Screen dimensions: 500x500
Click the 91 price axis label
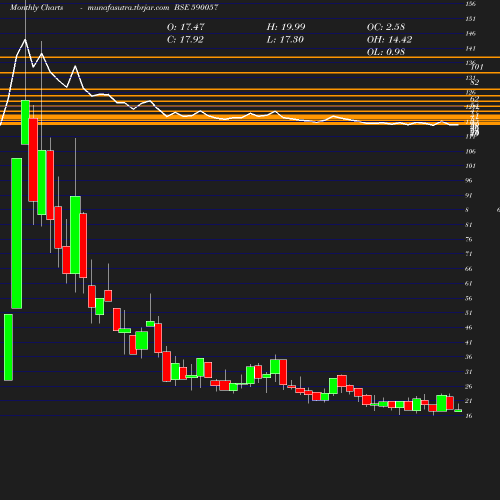point(469,195)
